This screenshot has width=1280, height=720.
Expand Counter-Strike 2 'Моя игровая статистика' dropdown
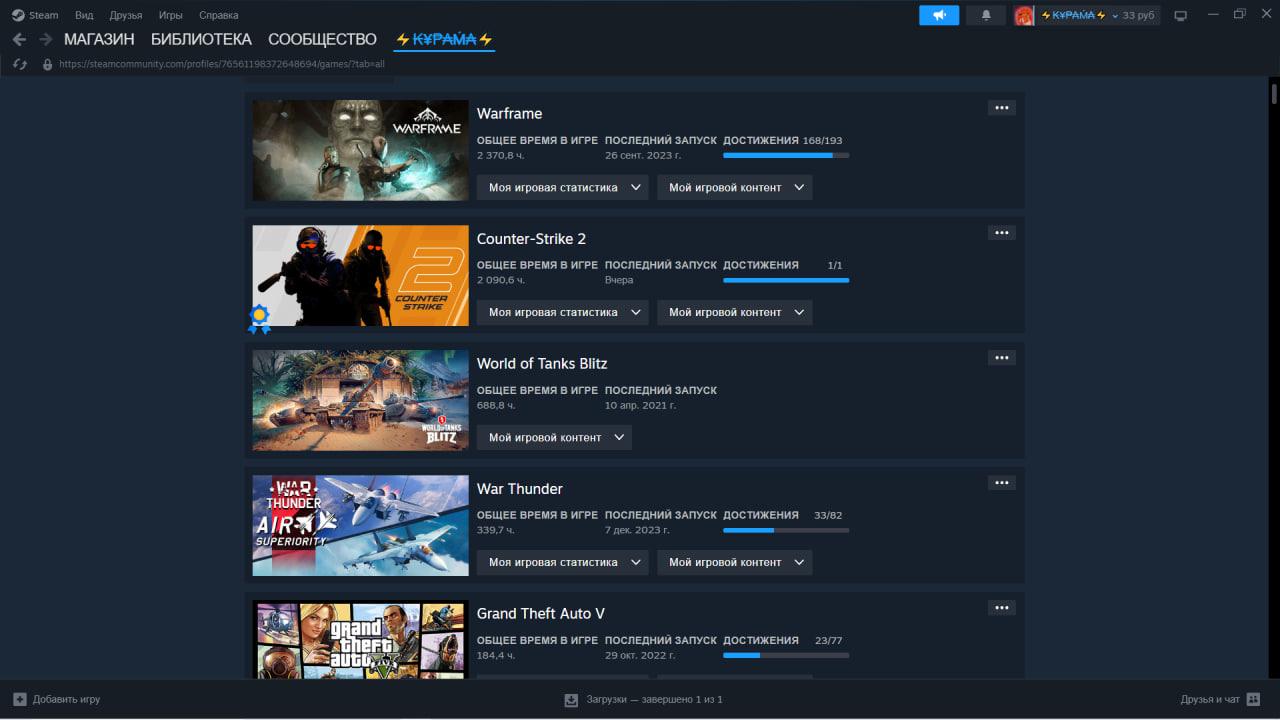click(x=562, y=312)
